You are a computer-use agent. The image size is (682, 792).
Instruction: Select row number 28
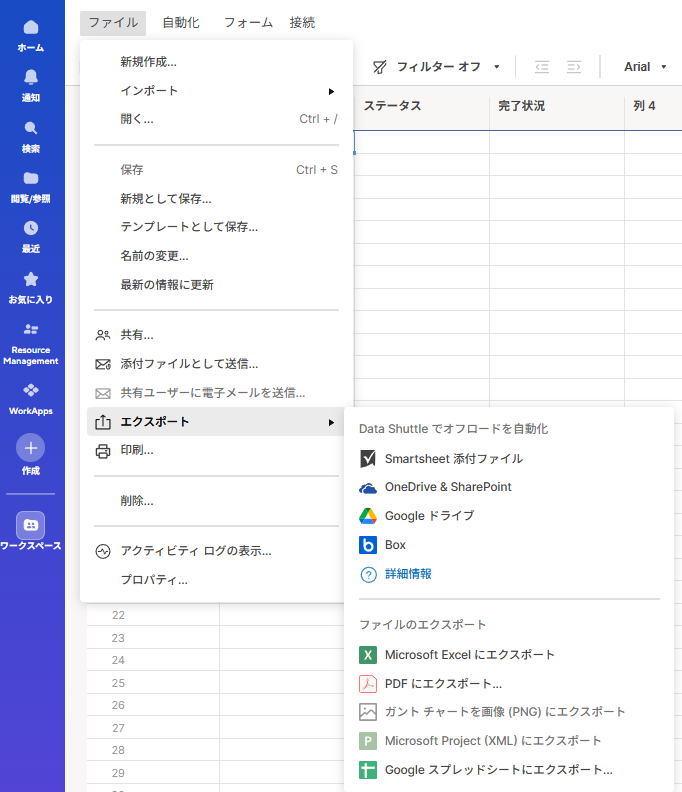click(x=118, y=751)
